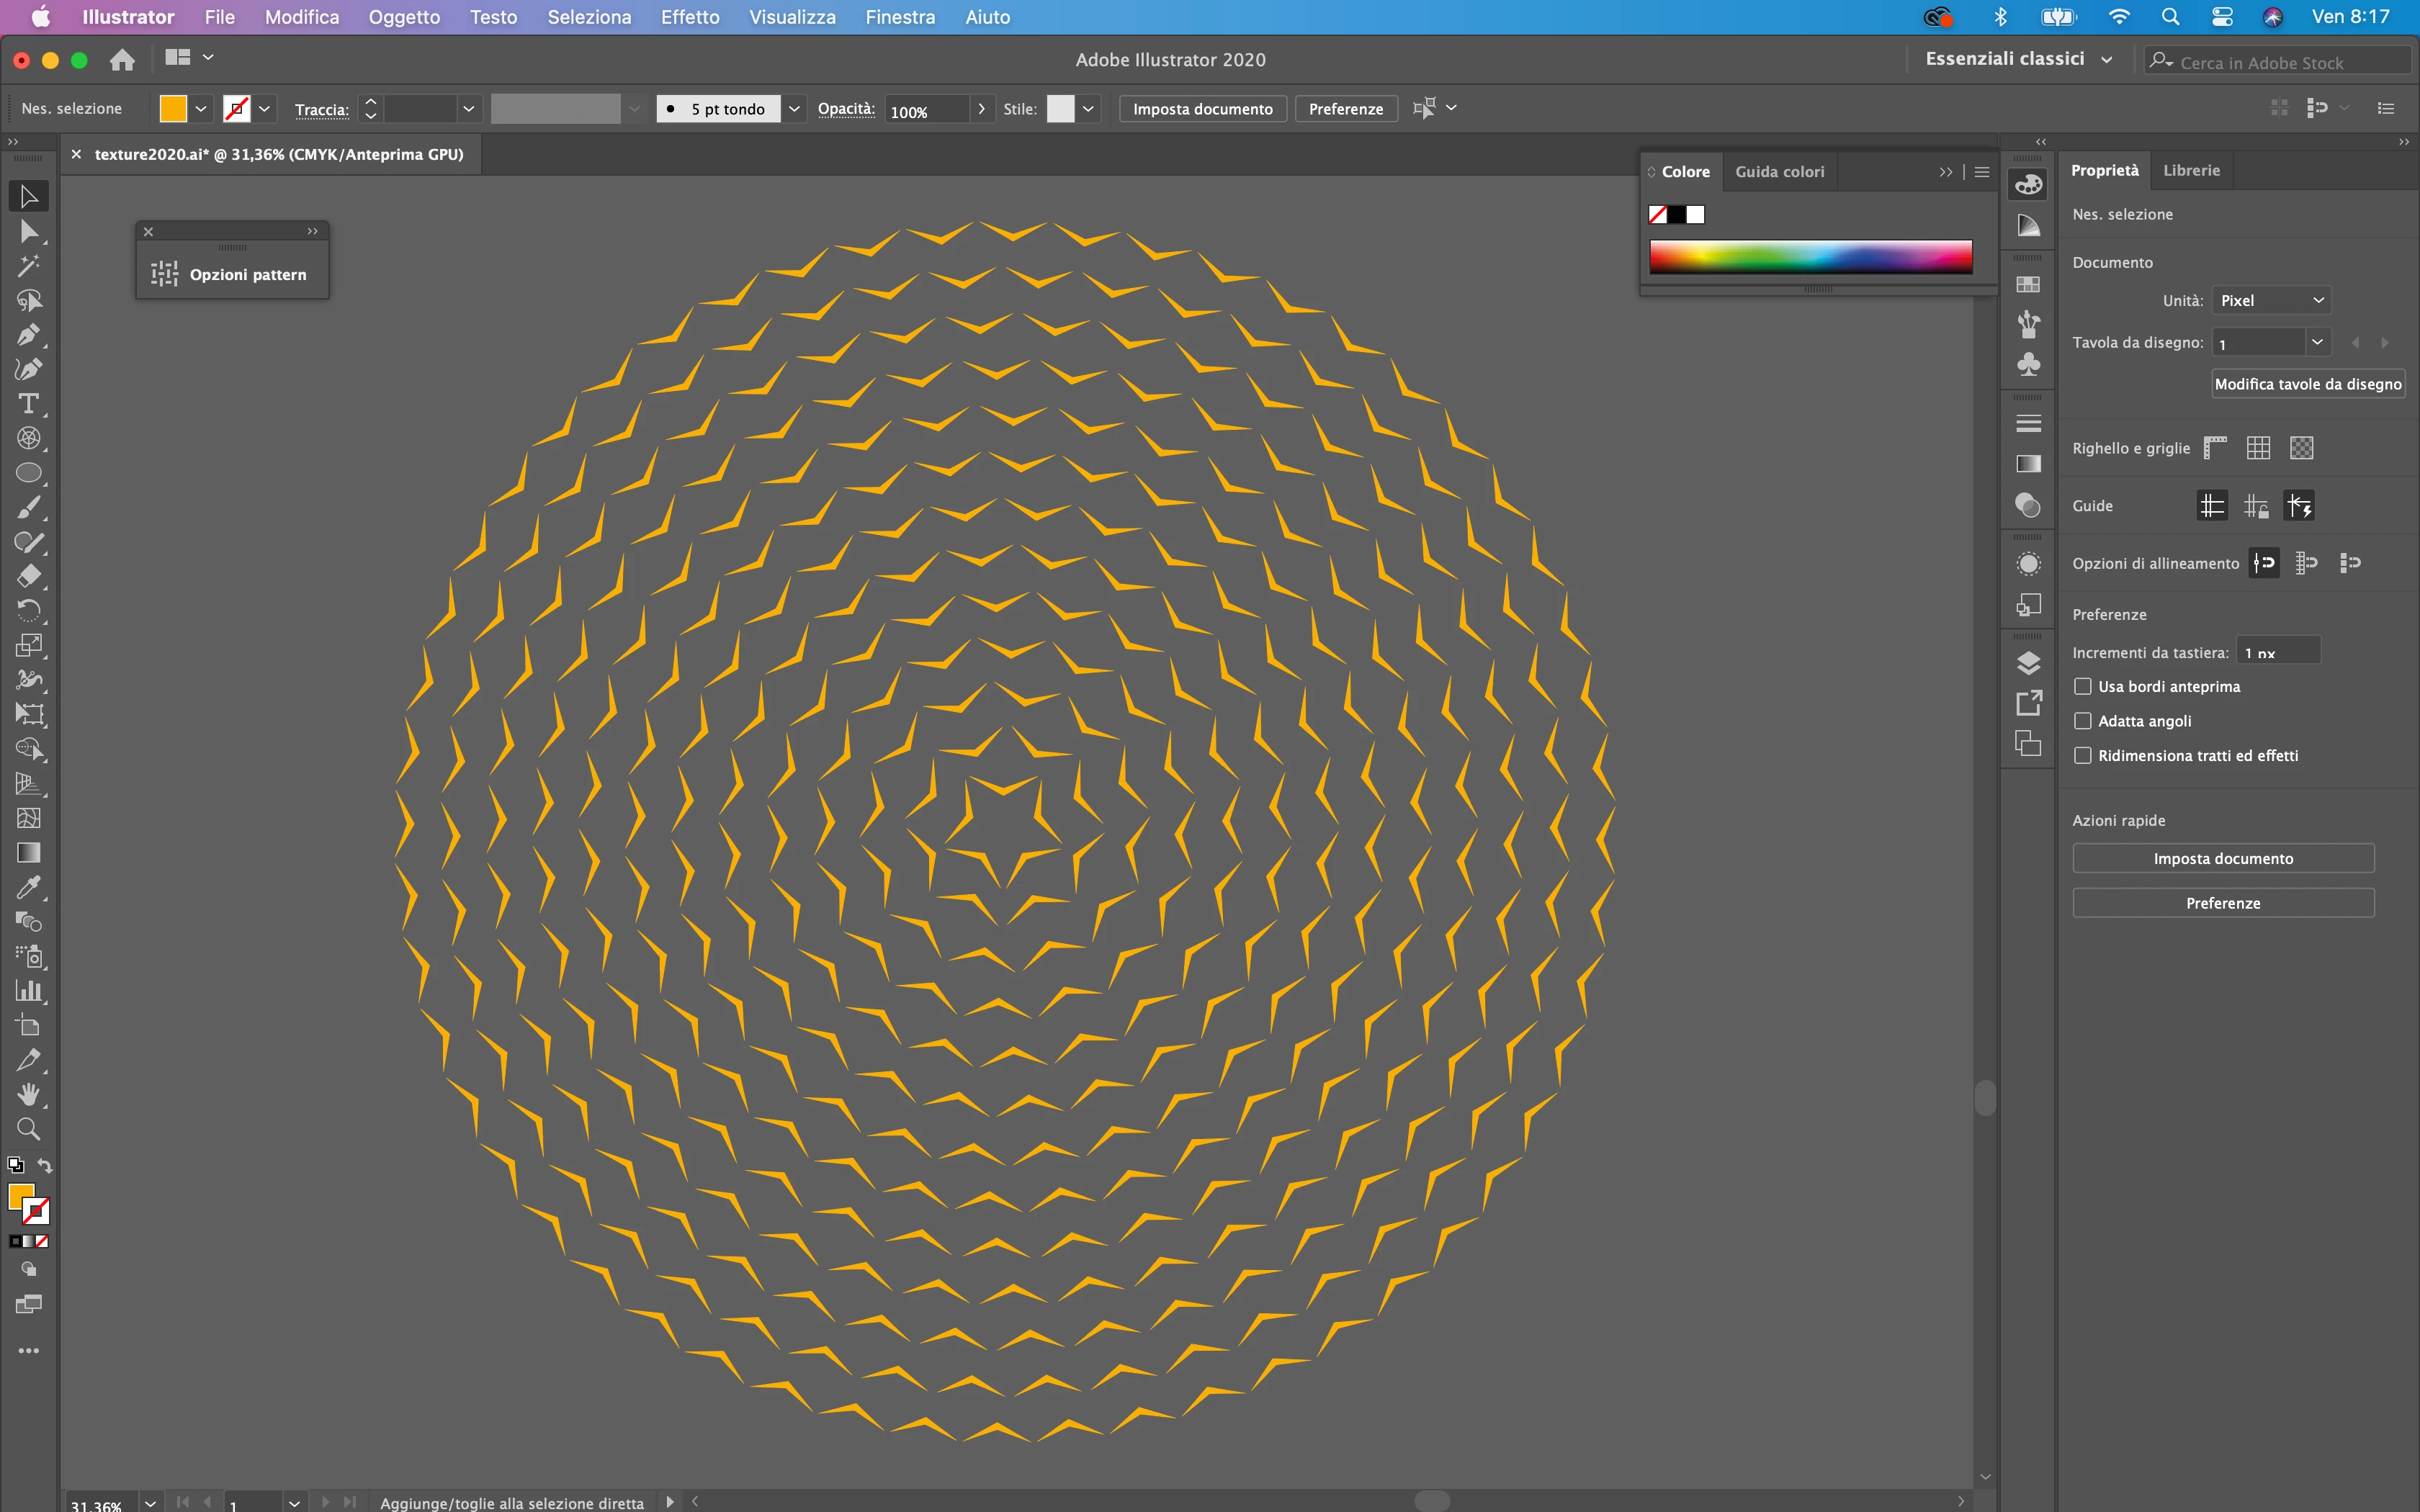This screenshot has height=1512, width=2420.
Task: Select the Direct Selection tool
Action: pyautogui.click(x=28, y=232)
